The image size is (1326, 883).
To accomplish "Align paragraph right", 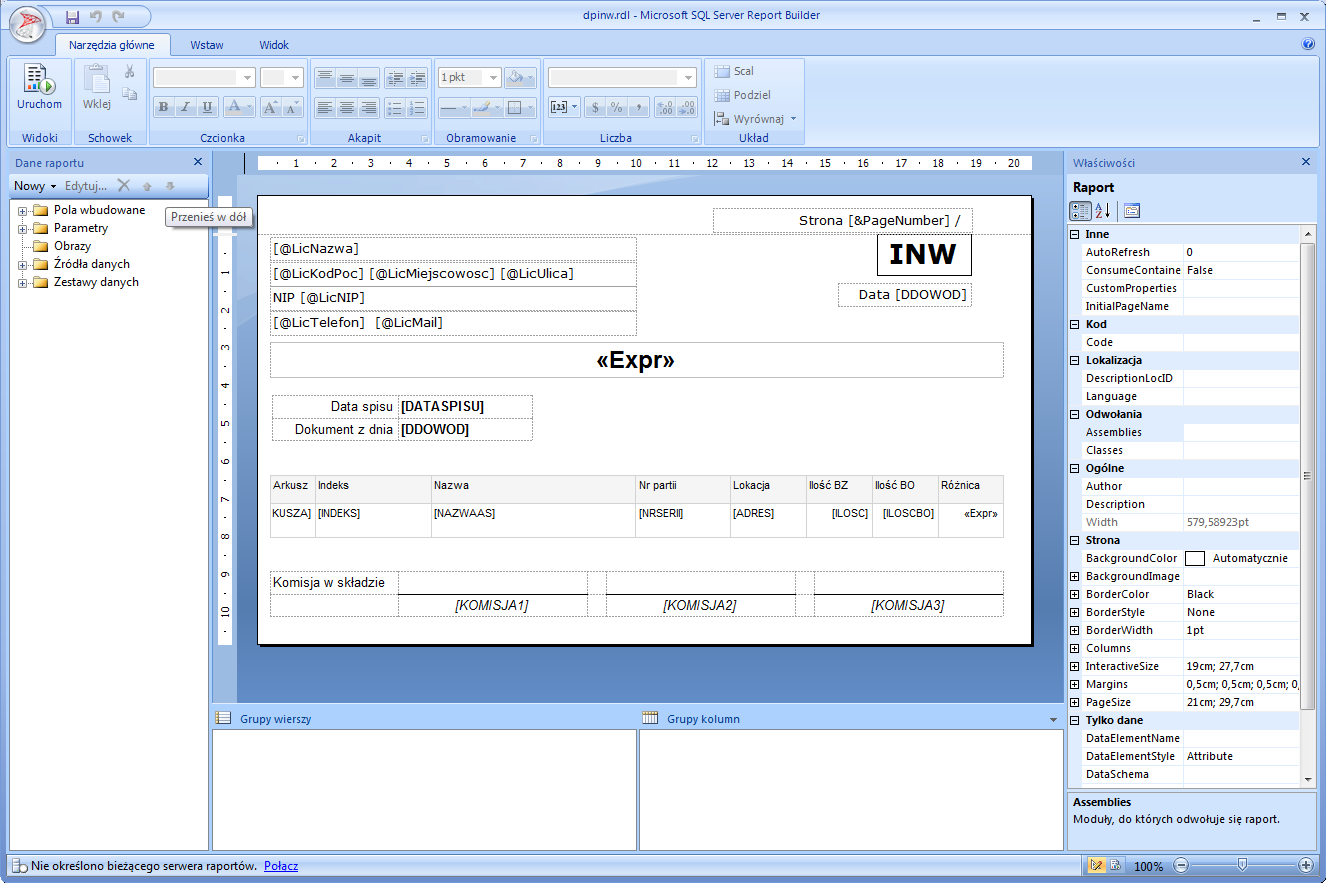I will (x=369, y=108).
